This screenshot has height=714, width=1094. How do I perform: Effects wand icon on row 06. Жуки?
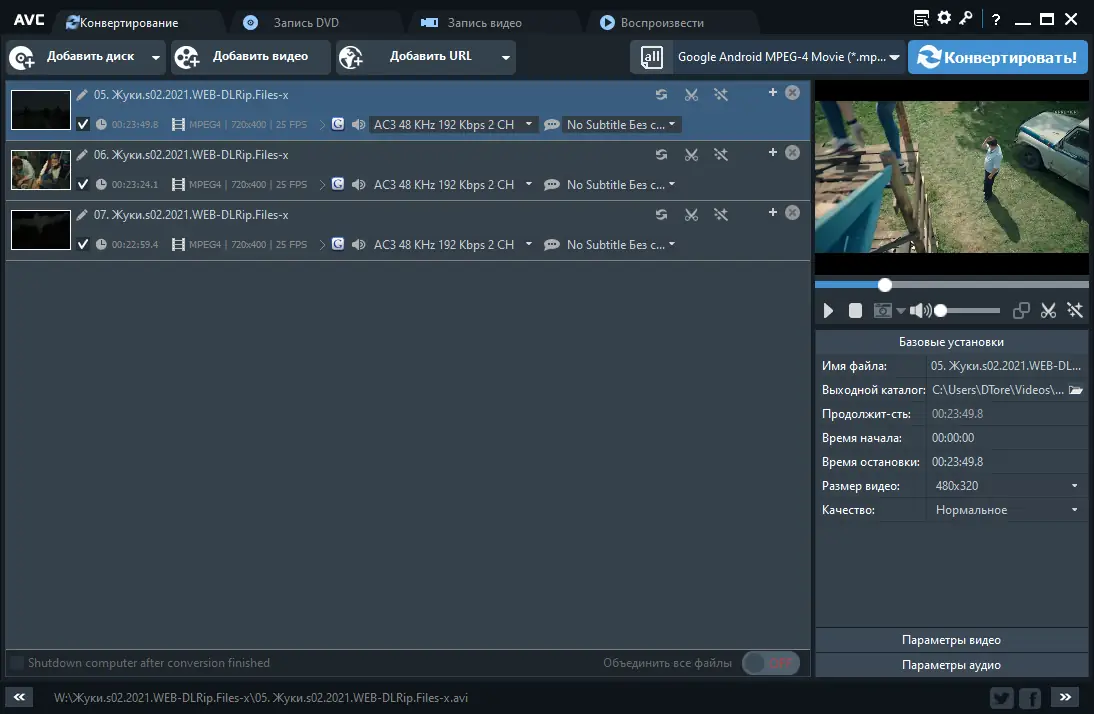coord(721,154)
